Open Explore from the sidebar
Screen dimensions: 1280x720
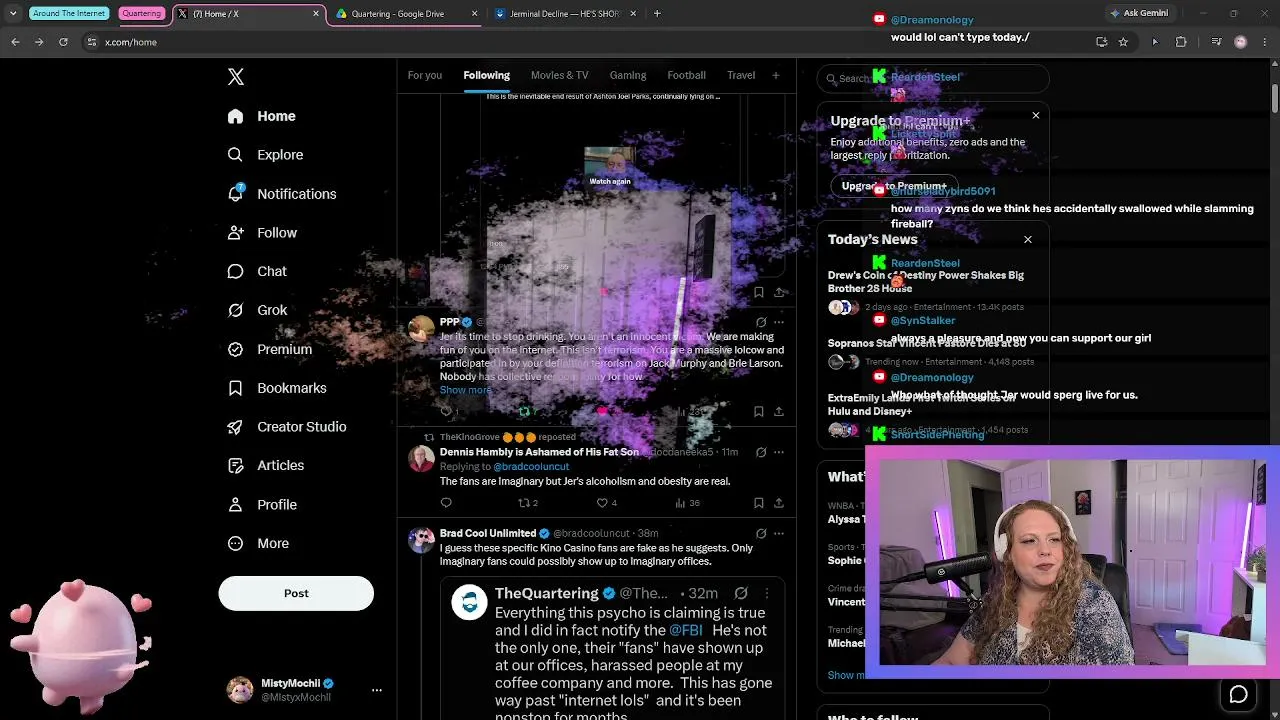[x=265, y=155]
